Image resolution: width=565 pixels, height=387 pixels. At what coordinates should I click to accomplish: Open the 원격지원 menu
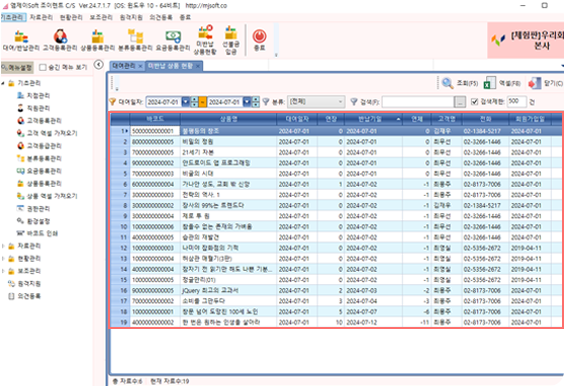tap(131, 17)
